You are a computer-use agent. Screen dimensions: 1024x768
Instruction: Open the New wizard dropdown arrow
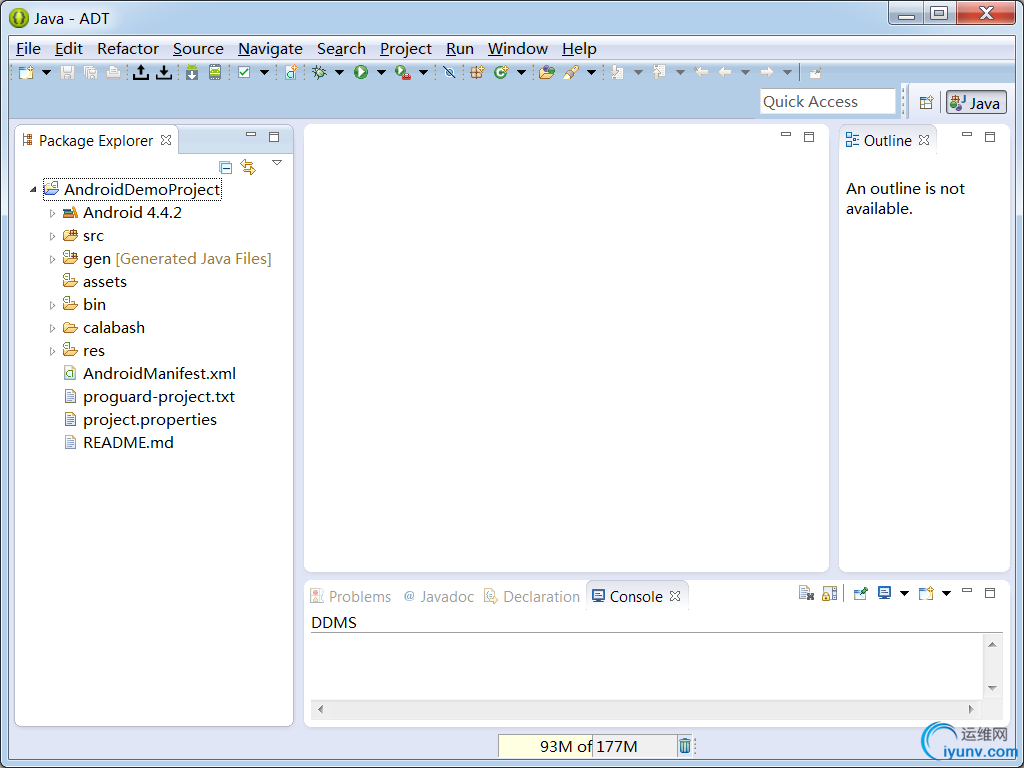pos(46,72)
